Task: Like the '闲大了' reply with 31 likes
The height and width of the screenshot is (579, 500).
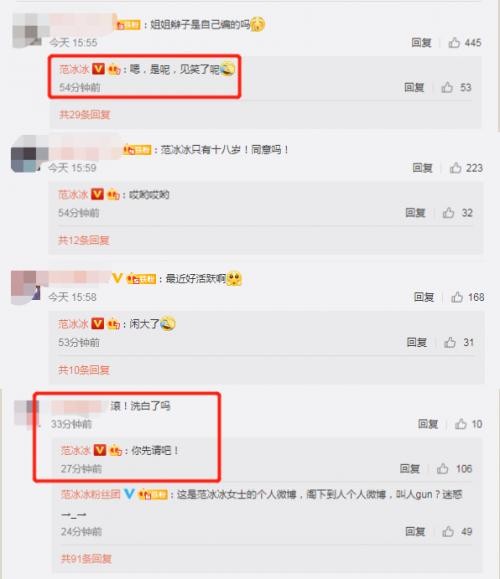Action: tap(450, 342)
